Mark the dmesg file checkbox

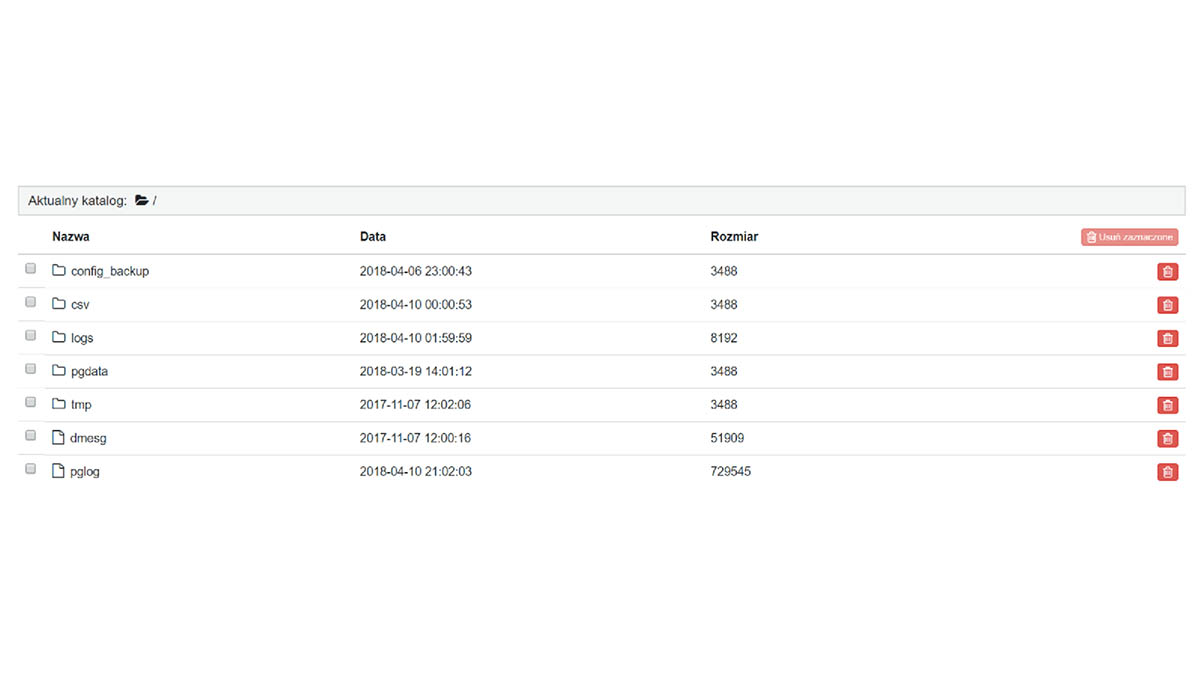click(31, 436)
